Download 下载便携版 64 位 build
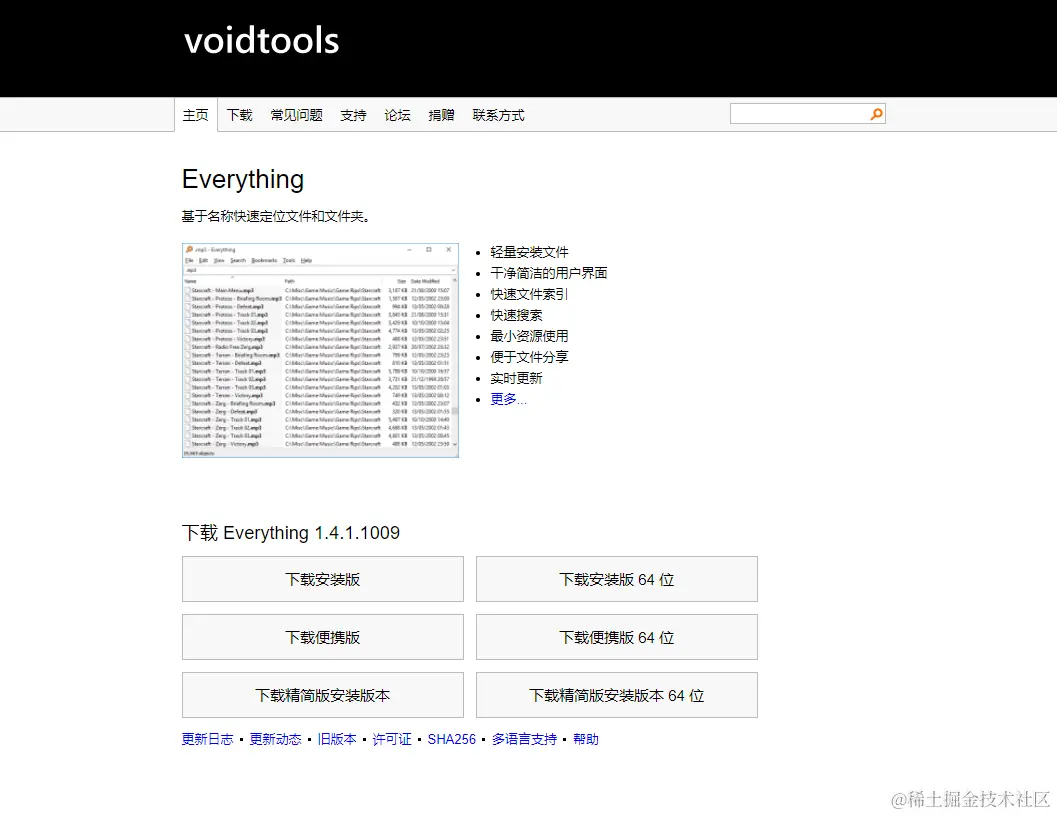The image size is (1057, 816). (x=617, y=637)
